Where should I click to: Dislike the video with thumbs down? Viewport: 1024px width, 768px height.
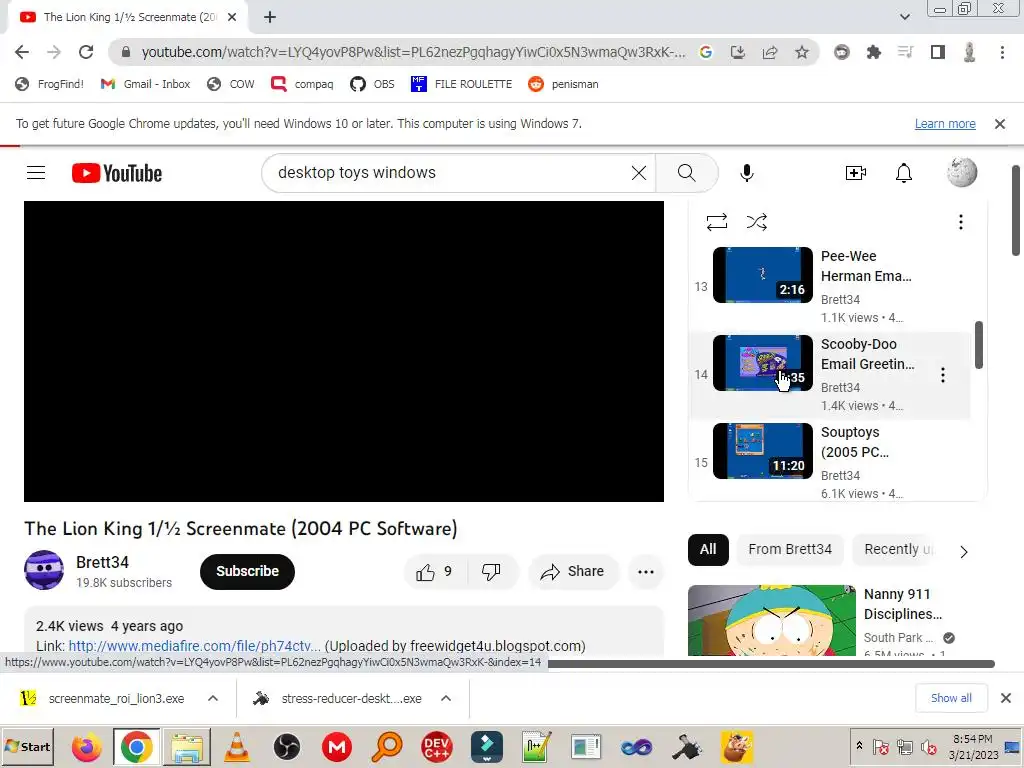tap(492, 572)
